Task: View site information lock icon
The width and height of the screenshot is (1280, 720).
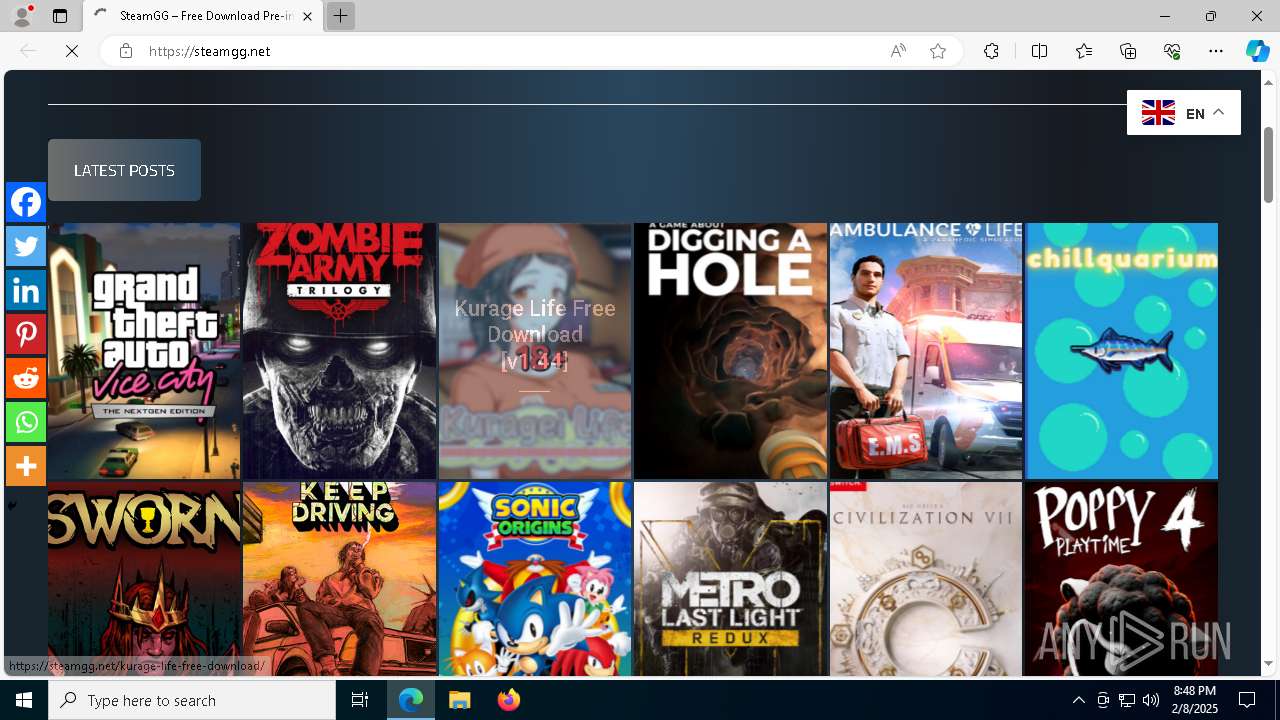Action: click(x=125, y=51)
